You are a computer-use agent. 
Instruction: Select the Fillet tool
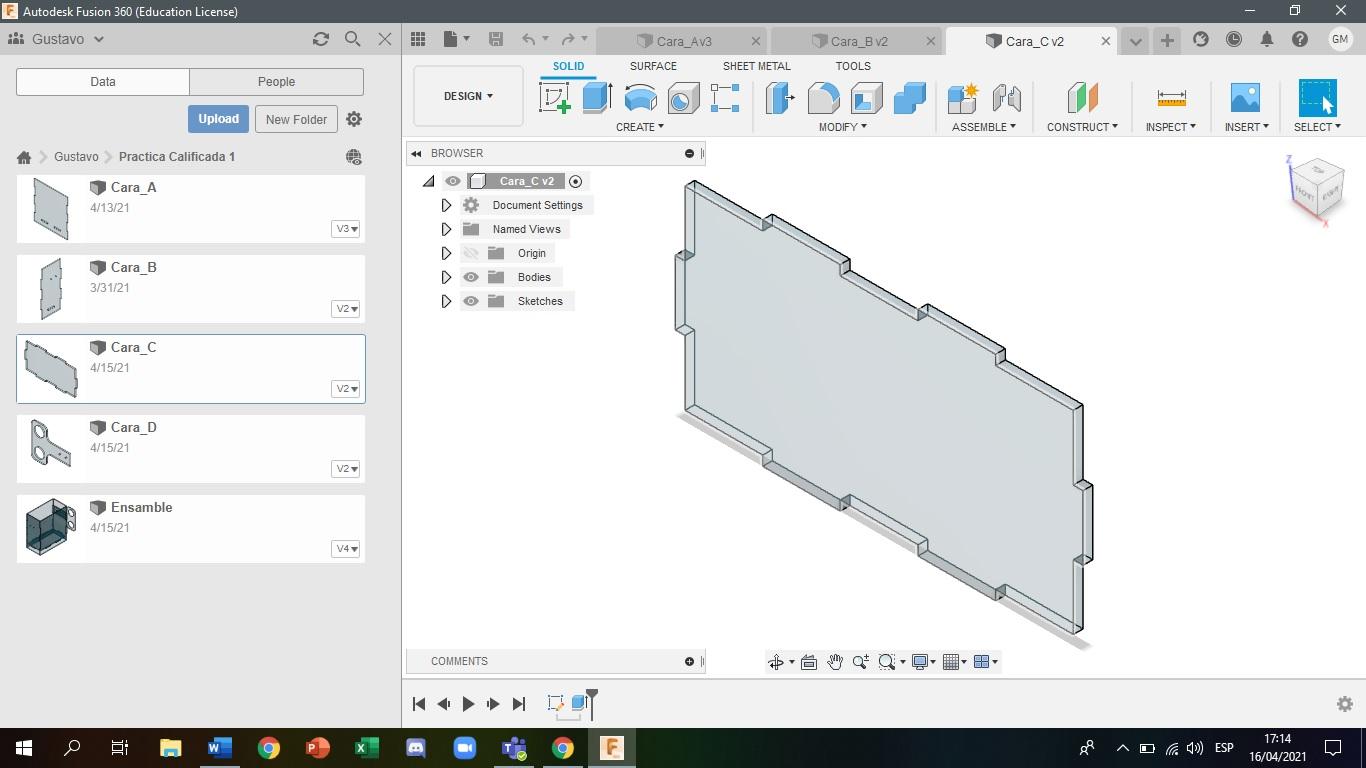tap(823, 98)
